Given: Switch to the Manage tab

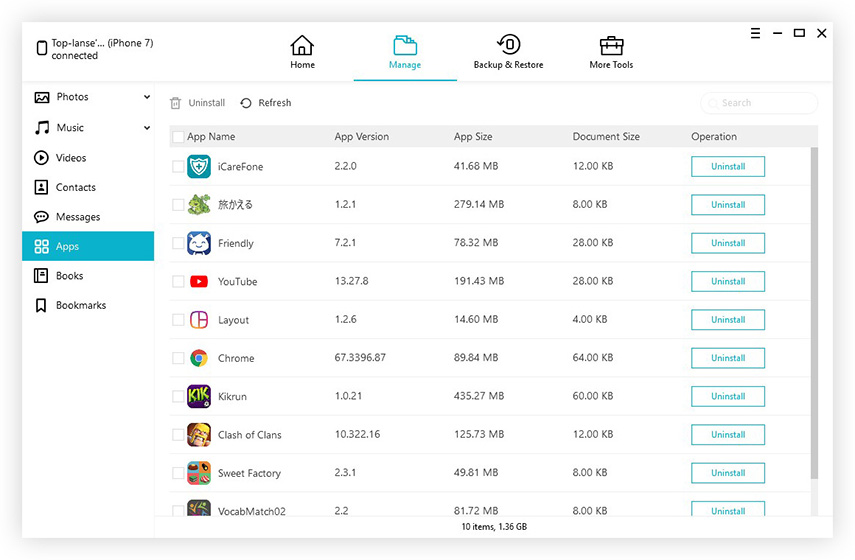Looking at the screenshot, I should click(x=405, y=52).
